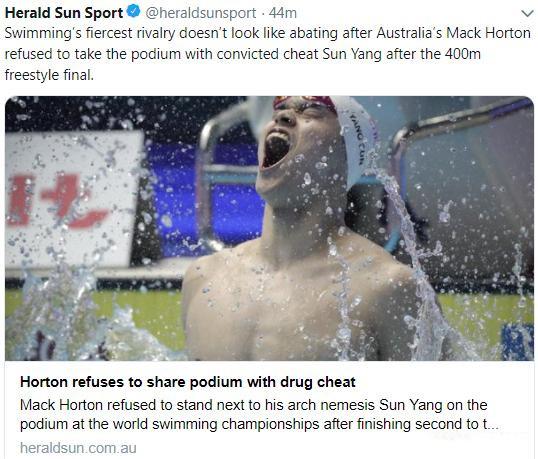Open the swimmer photo preview image

[269, 228]
